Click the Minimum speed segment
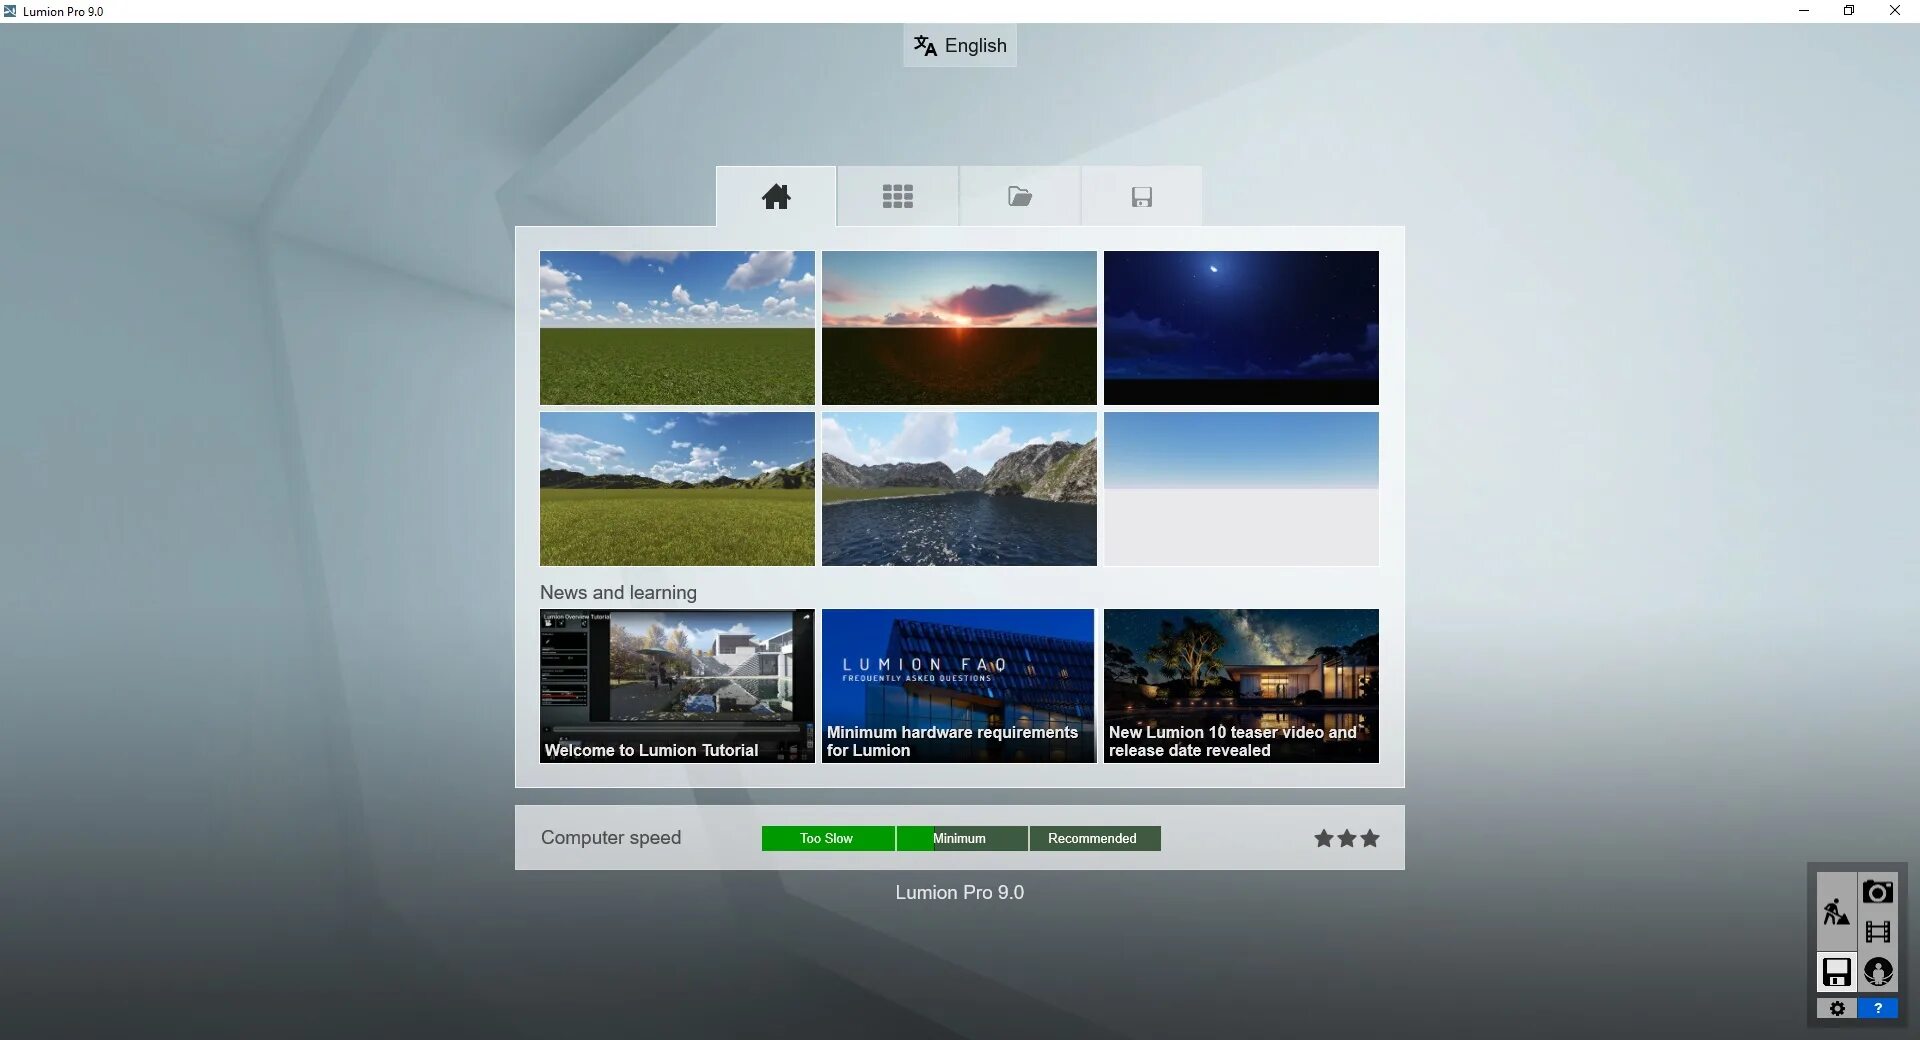This screenshot has width=1920, height=1040. [962, 838]
